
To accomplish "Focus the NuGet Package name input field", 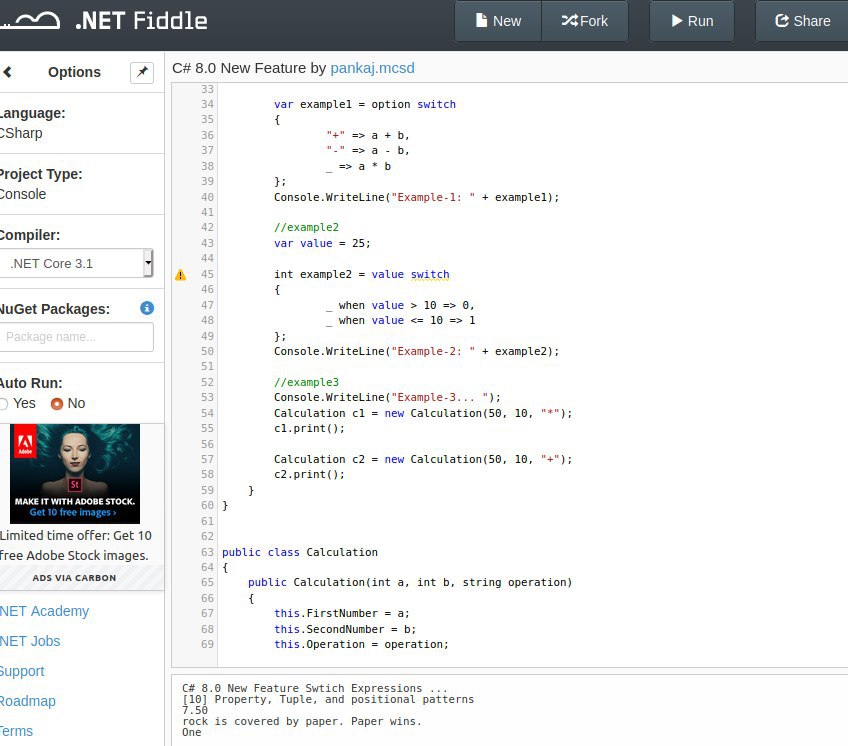I will point(76,337).
